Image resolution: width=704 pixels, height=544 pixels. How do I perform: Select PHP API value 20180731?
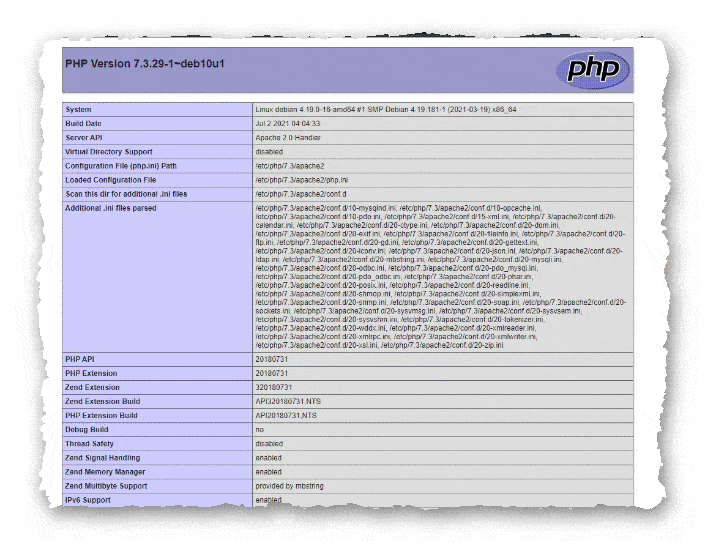272,360
